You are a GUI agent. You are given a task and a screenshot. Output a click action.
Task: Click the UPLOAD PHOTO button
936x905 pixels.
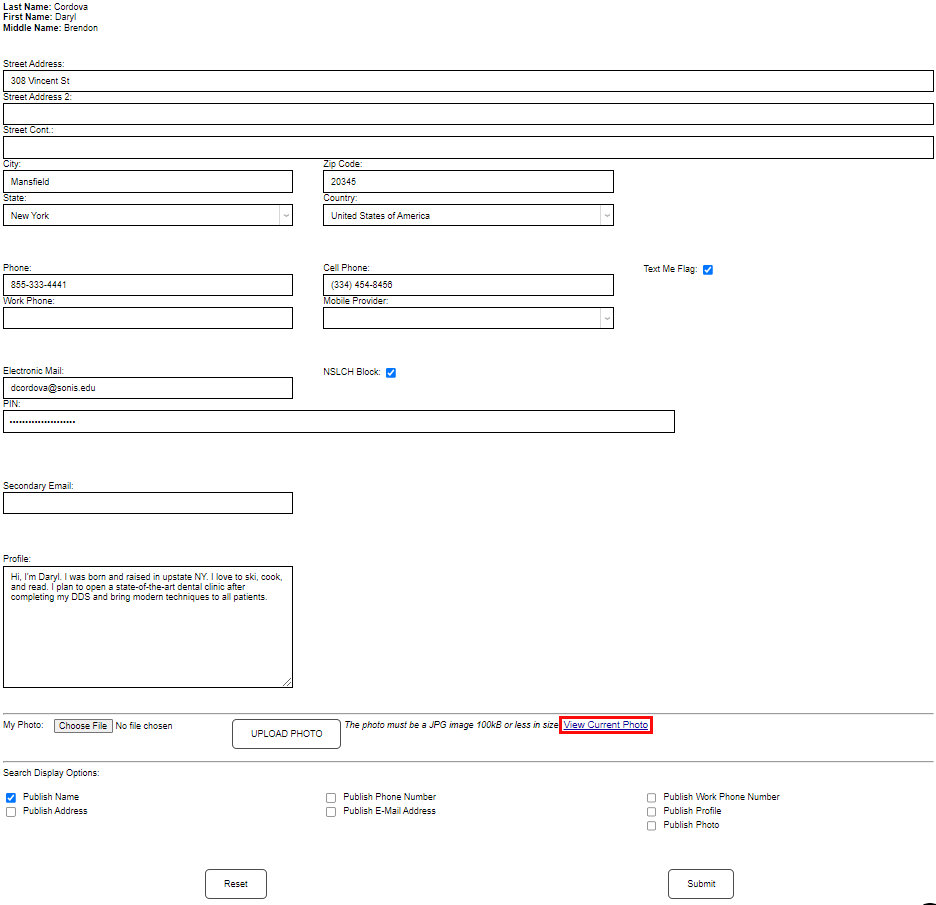(286, 733)
